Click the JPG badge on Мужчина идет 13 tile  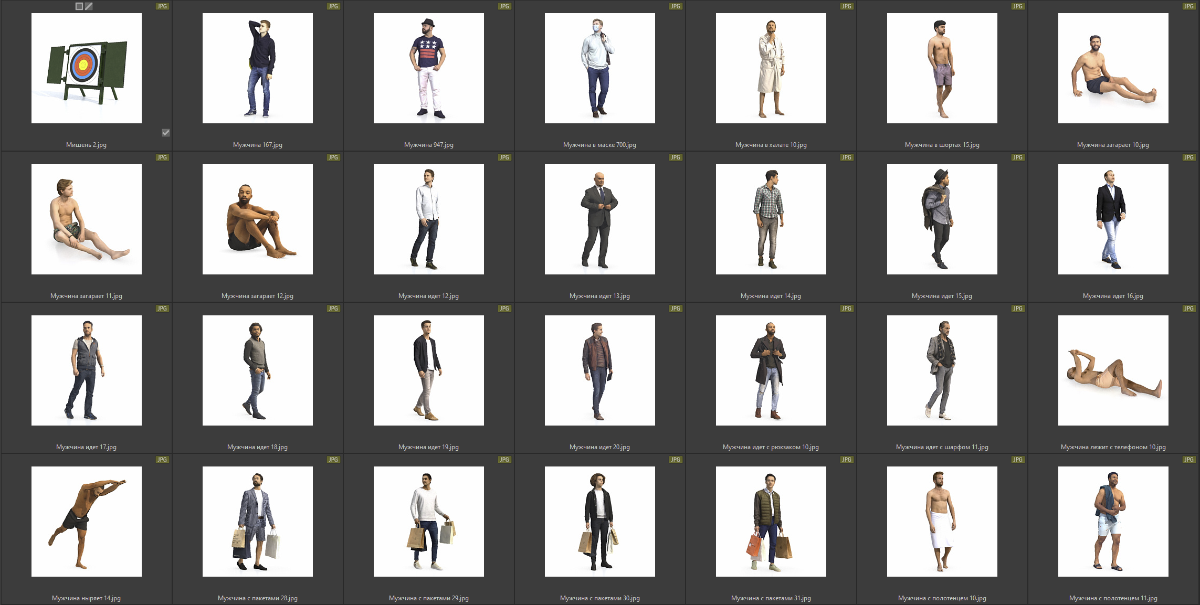point(675,157)
